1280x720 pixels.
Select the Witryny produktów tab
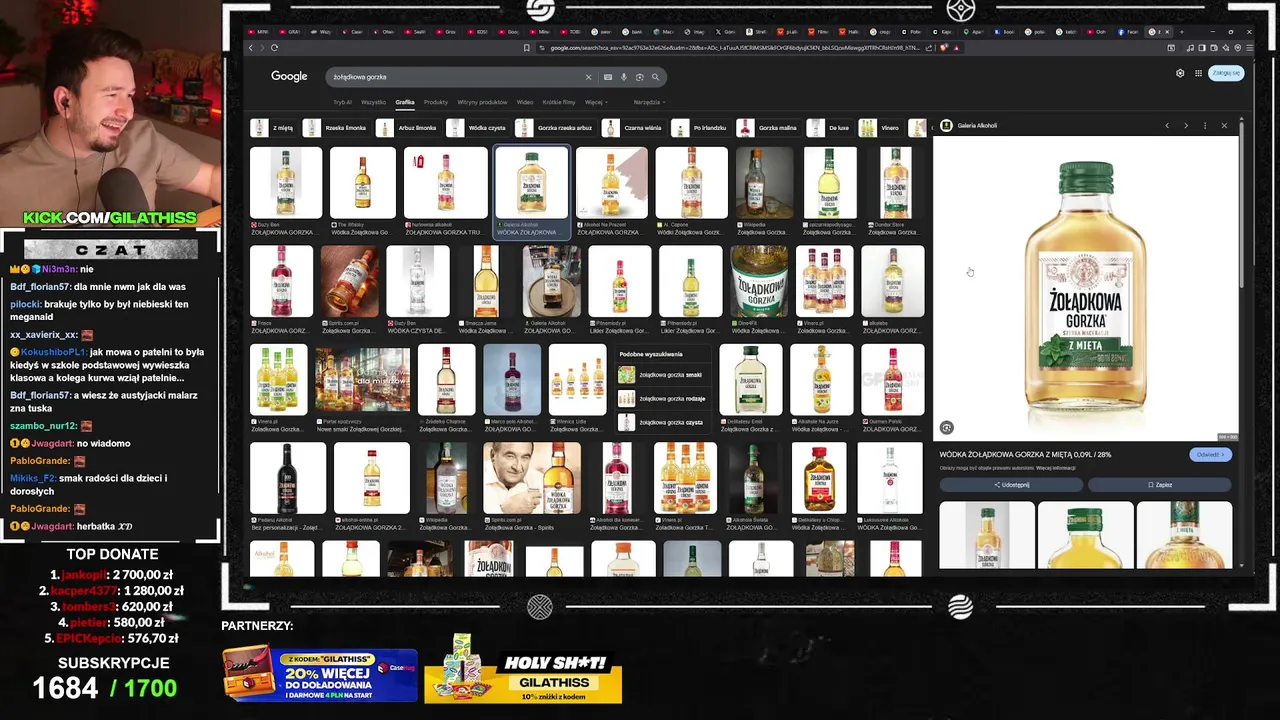click(482, 102)
